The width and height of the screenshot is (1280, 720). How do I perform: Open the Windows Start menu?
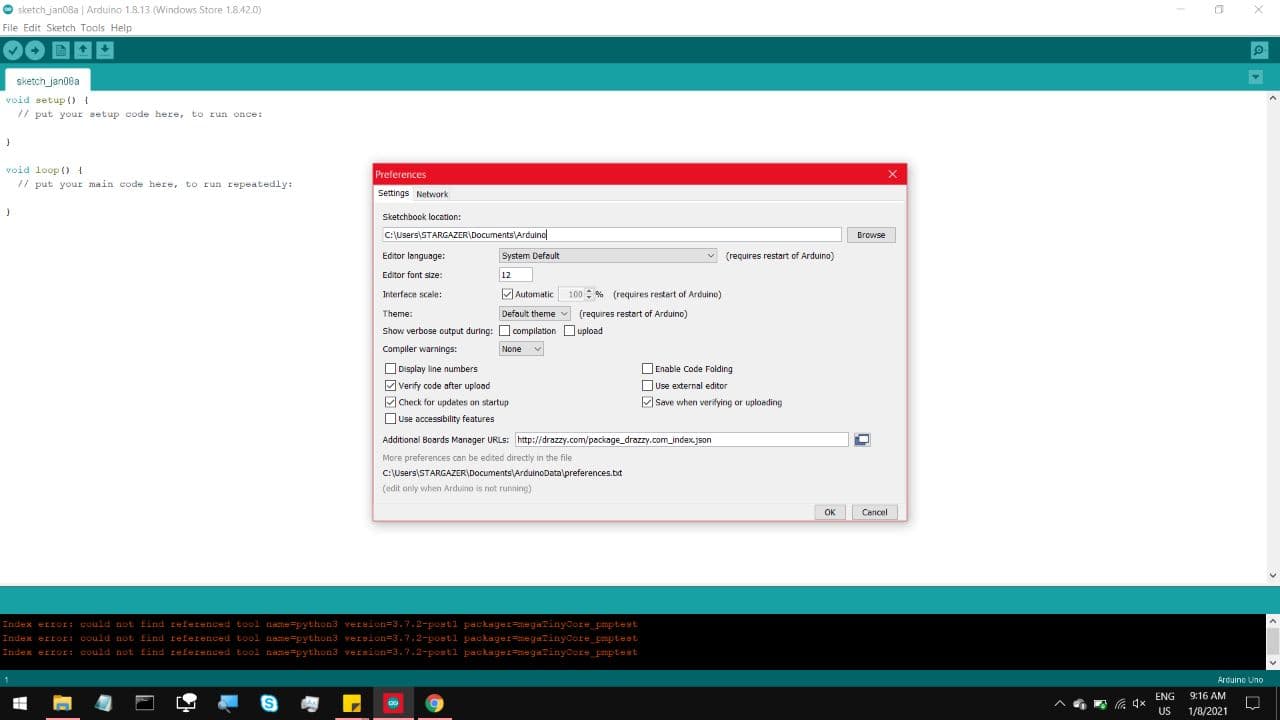click(19, 703)
